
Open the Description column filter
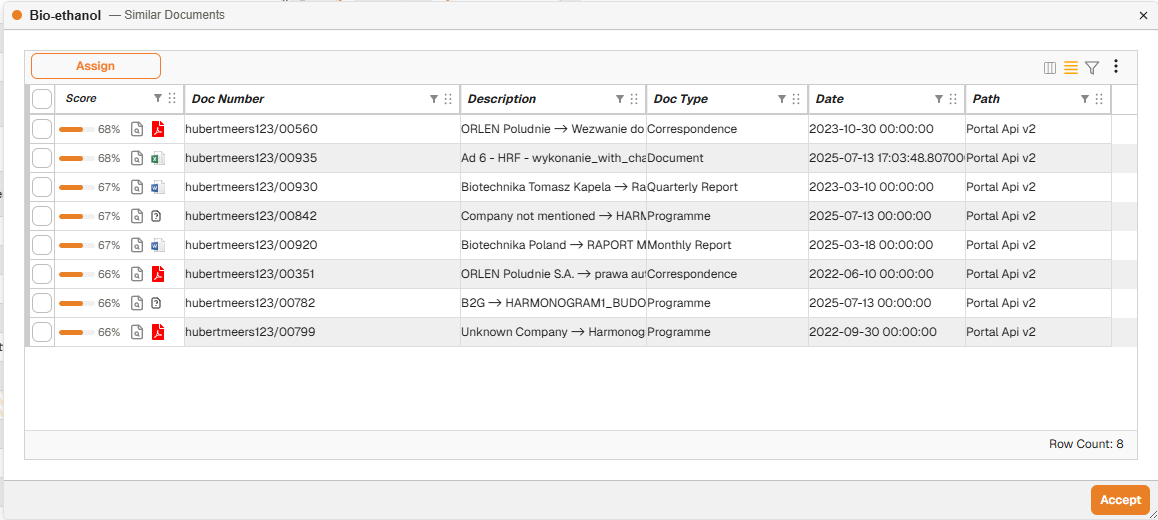[620, 98]
